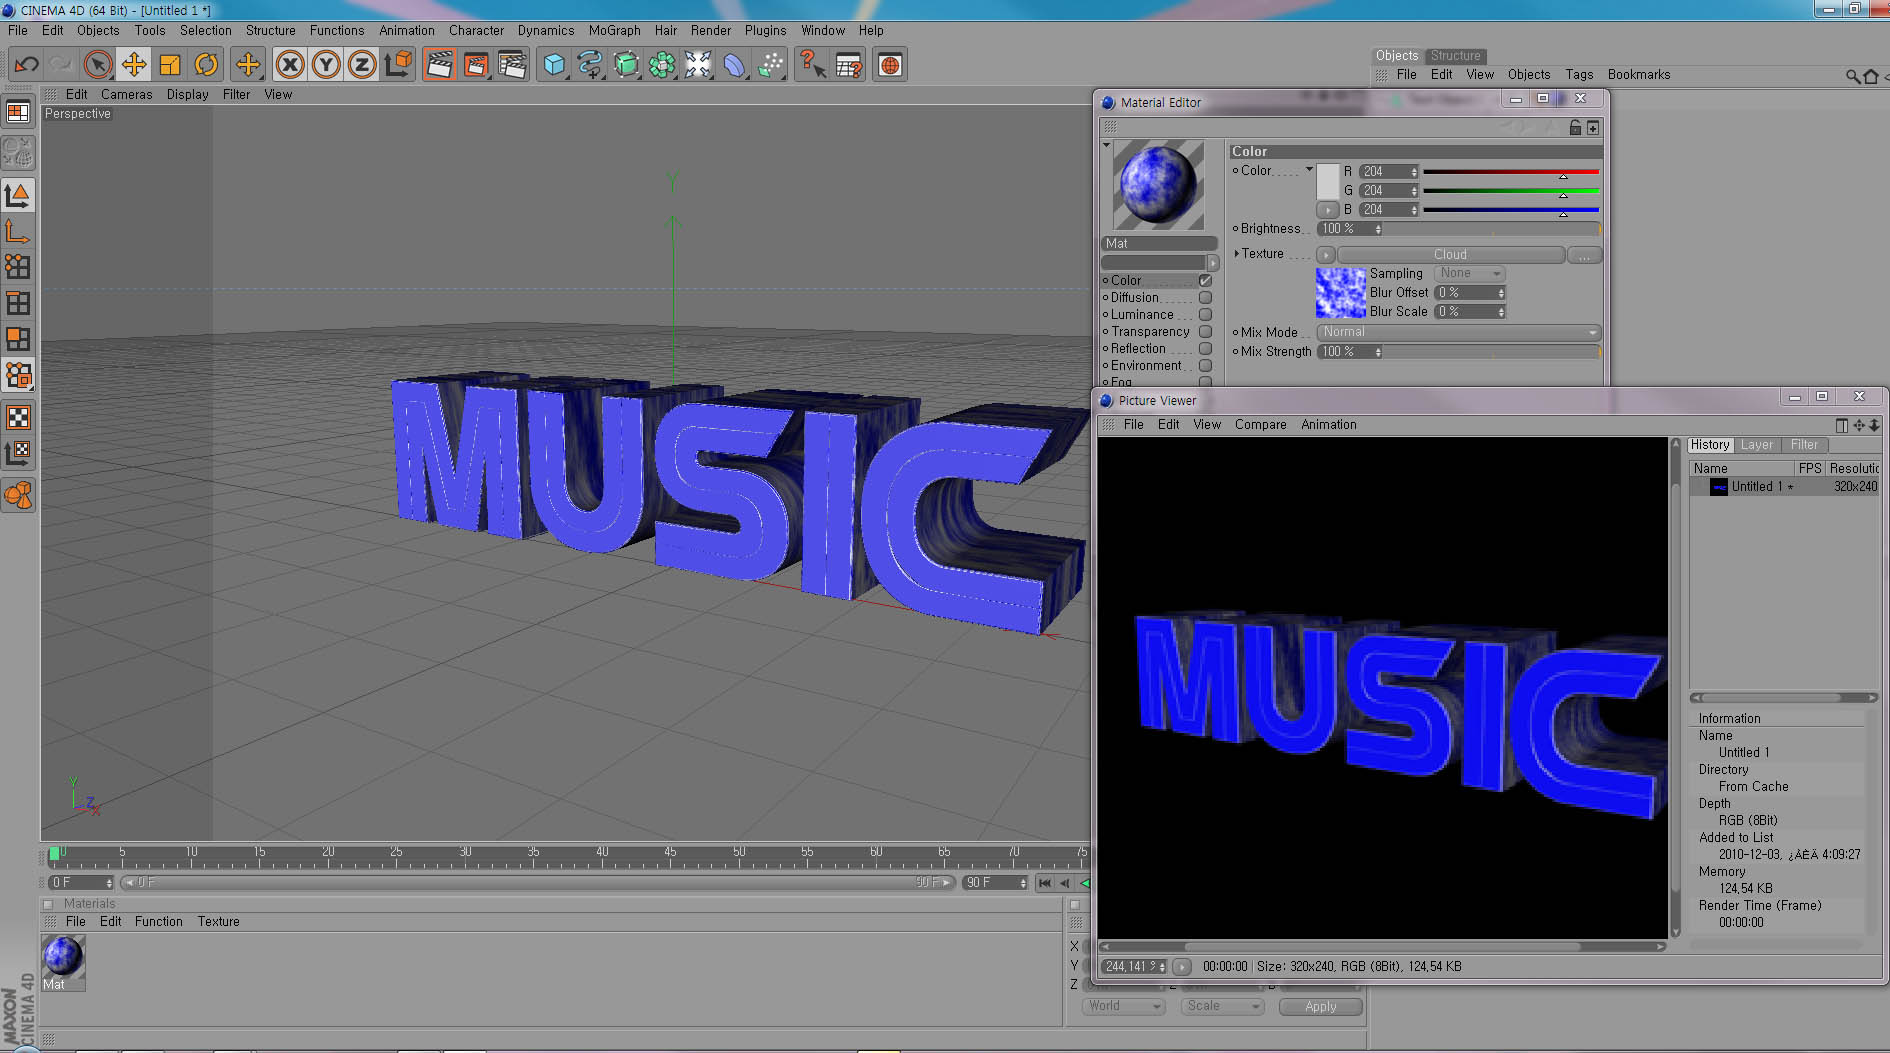Viewport: 1890px width, 1053px height.
Task: Open the viewport Cameras menu
Action: [x=127, y=94]
